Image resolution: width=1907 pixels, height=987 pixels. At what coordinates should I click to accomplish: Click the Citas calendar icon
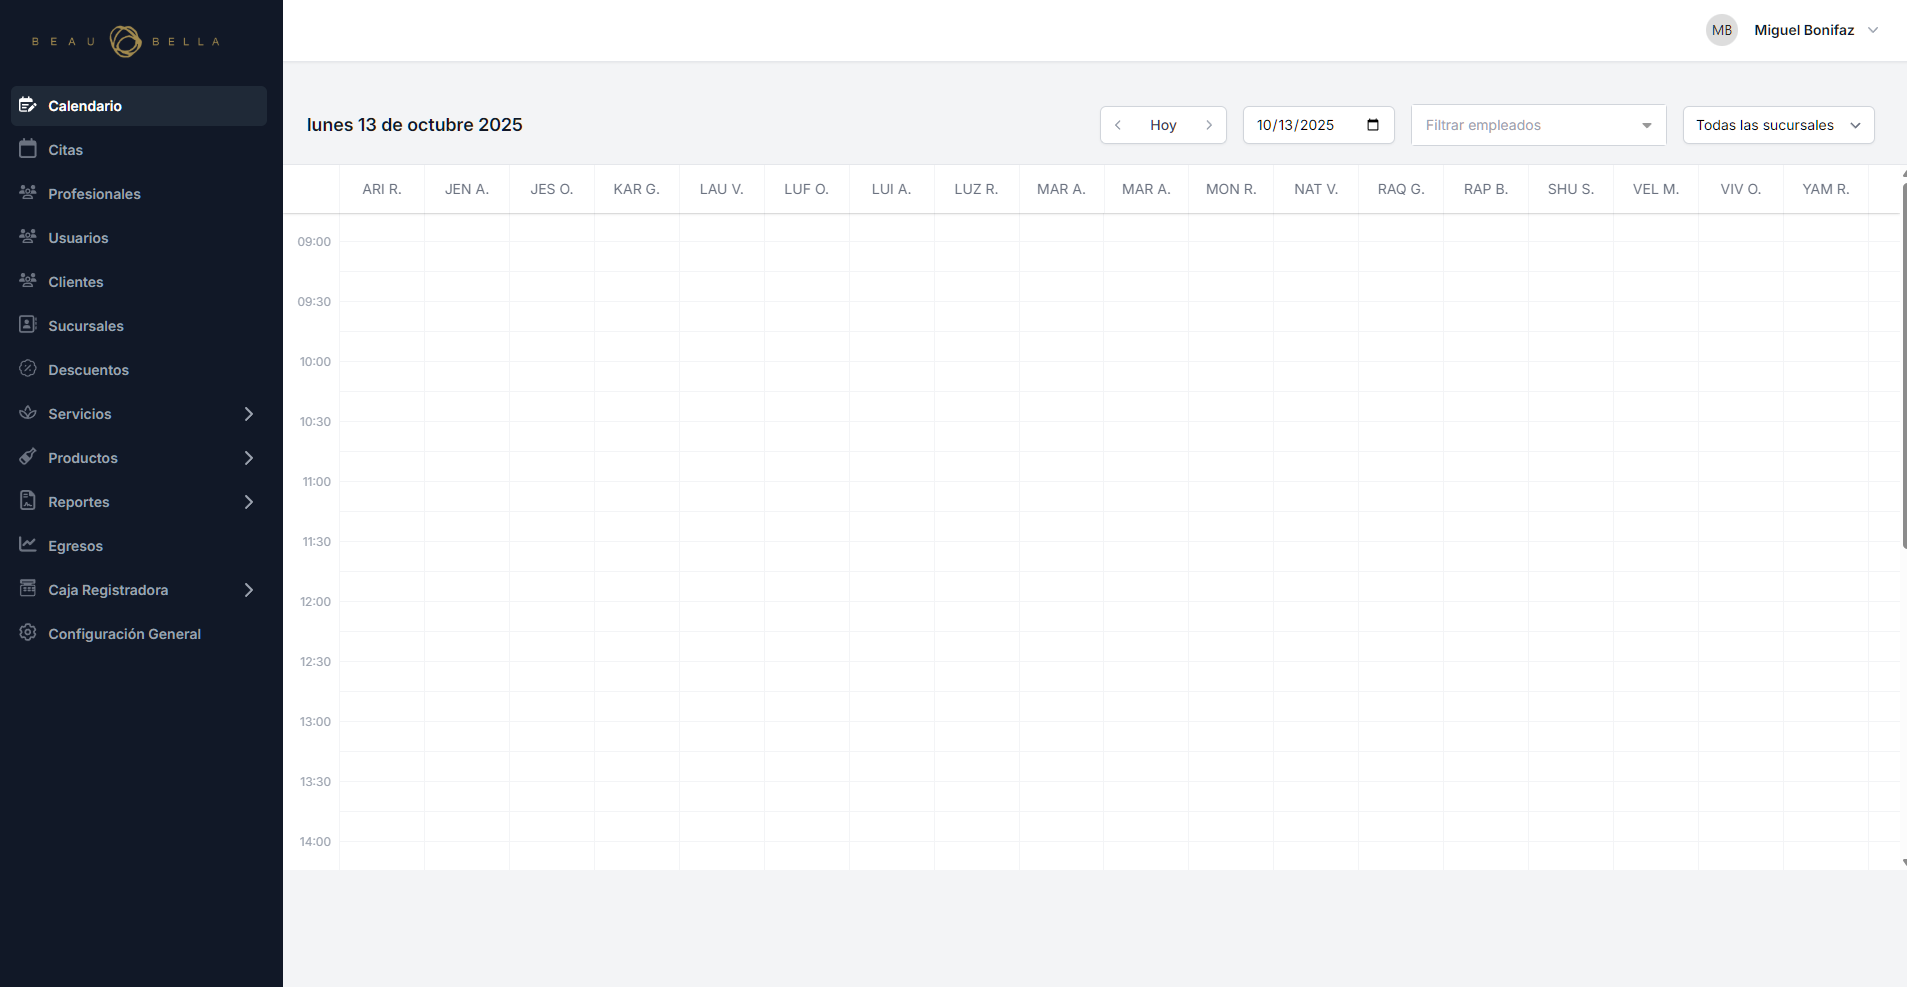coord(28,149)
